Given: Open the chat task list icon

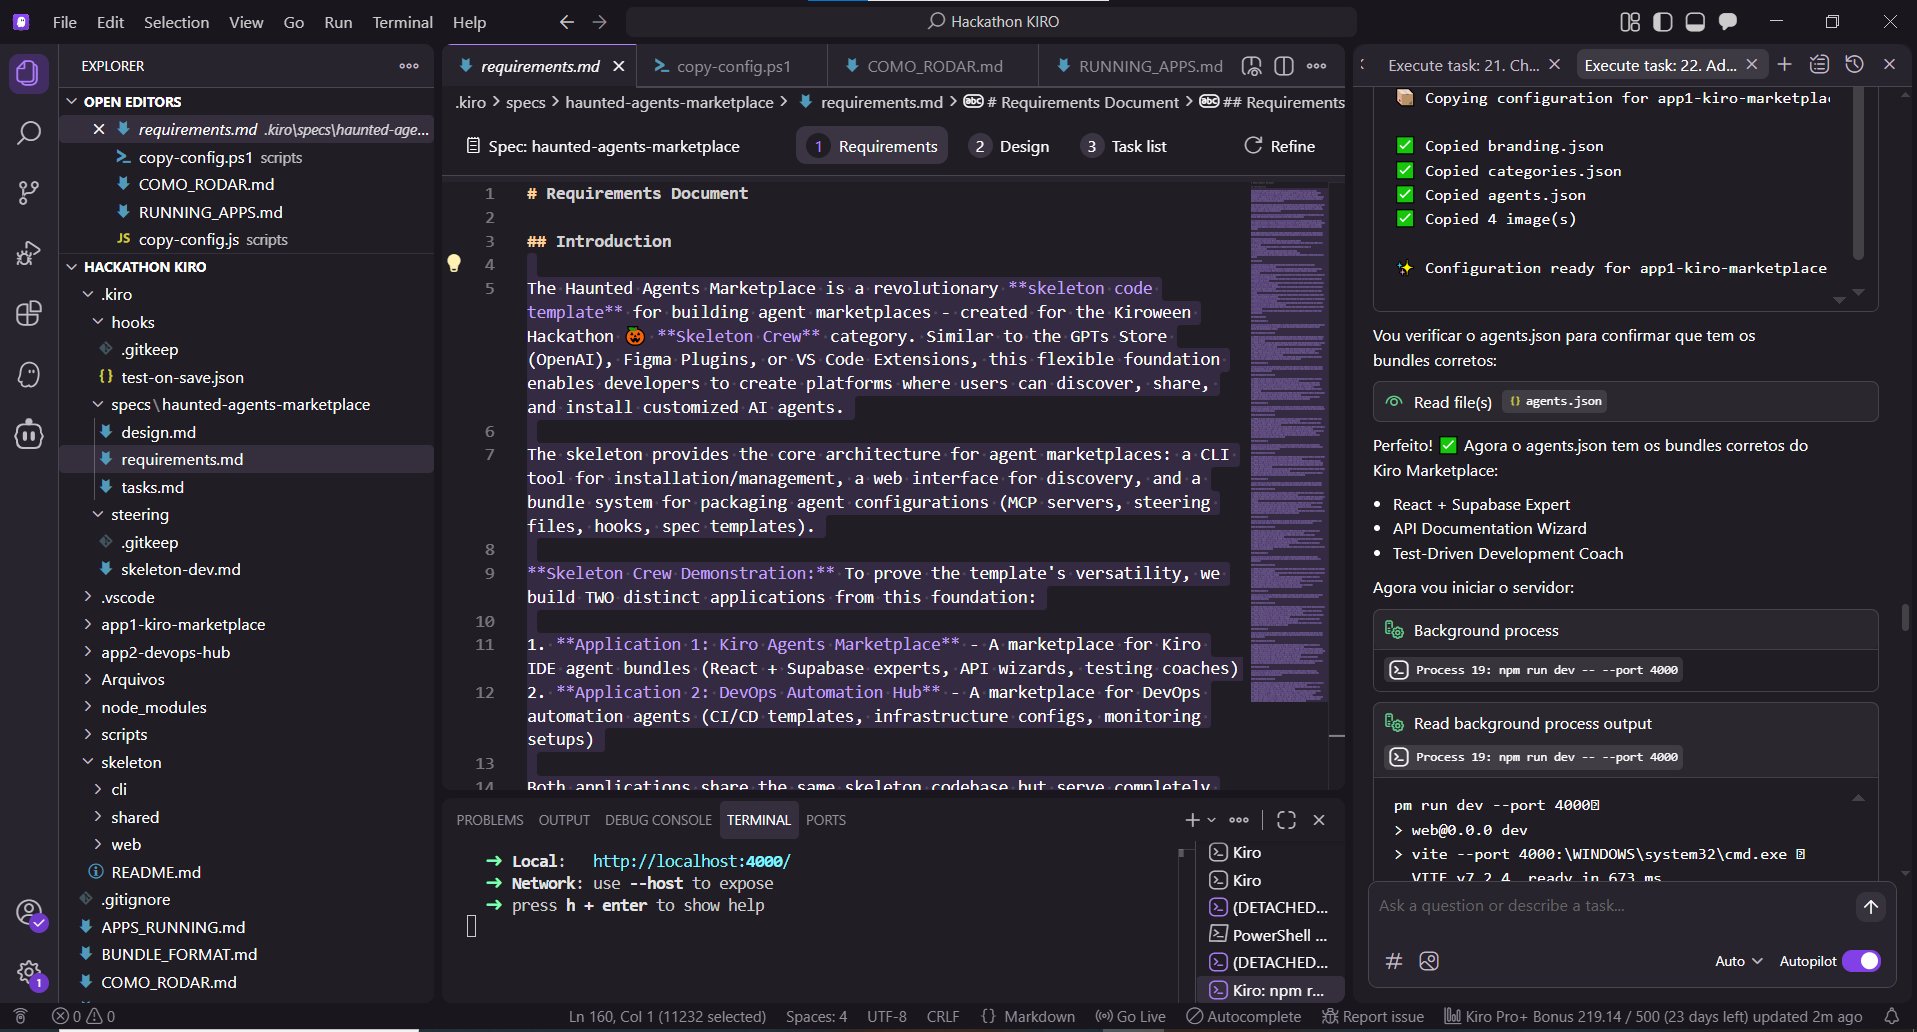Looking at the screenshot, I should (1820, 65).
